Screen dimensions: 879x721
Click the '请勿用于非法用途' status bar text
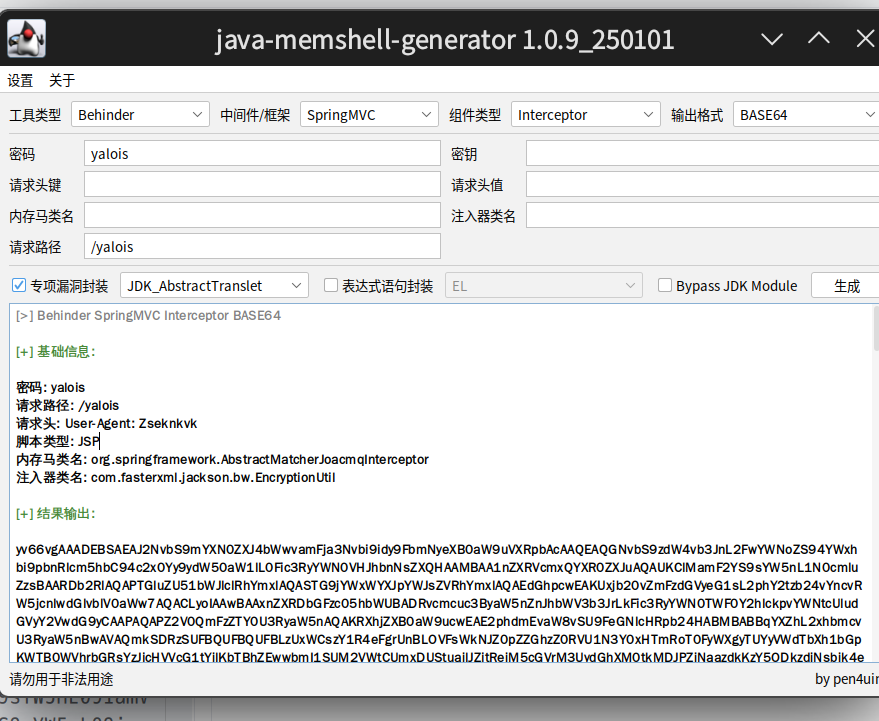61,680
